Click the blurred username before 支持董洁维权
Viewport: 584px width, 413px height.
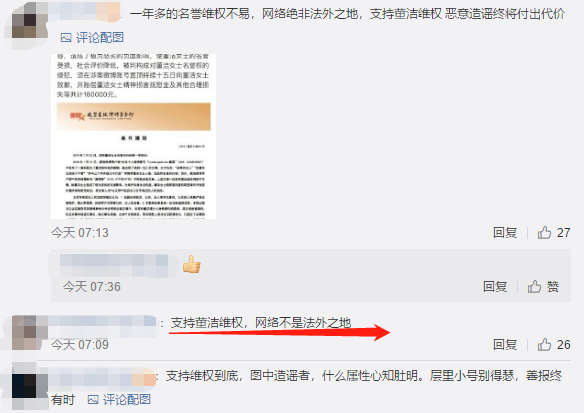(103, 322)
